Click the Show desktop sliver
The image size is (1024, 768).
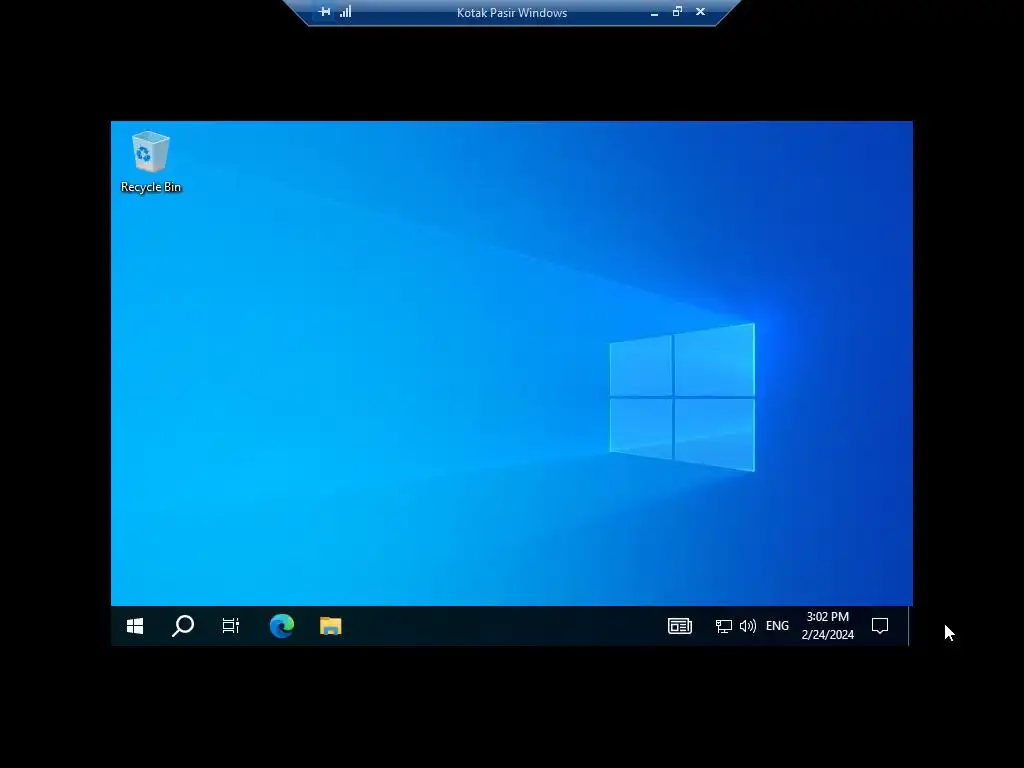910,626
